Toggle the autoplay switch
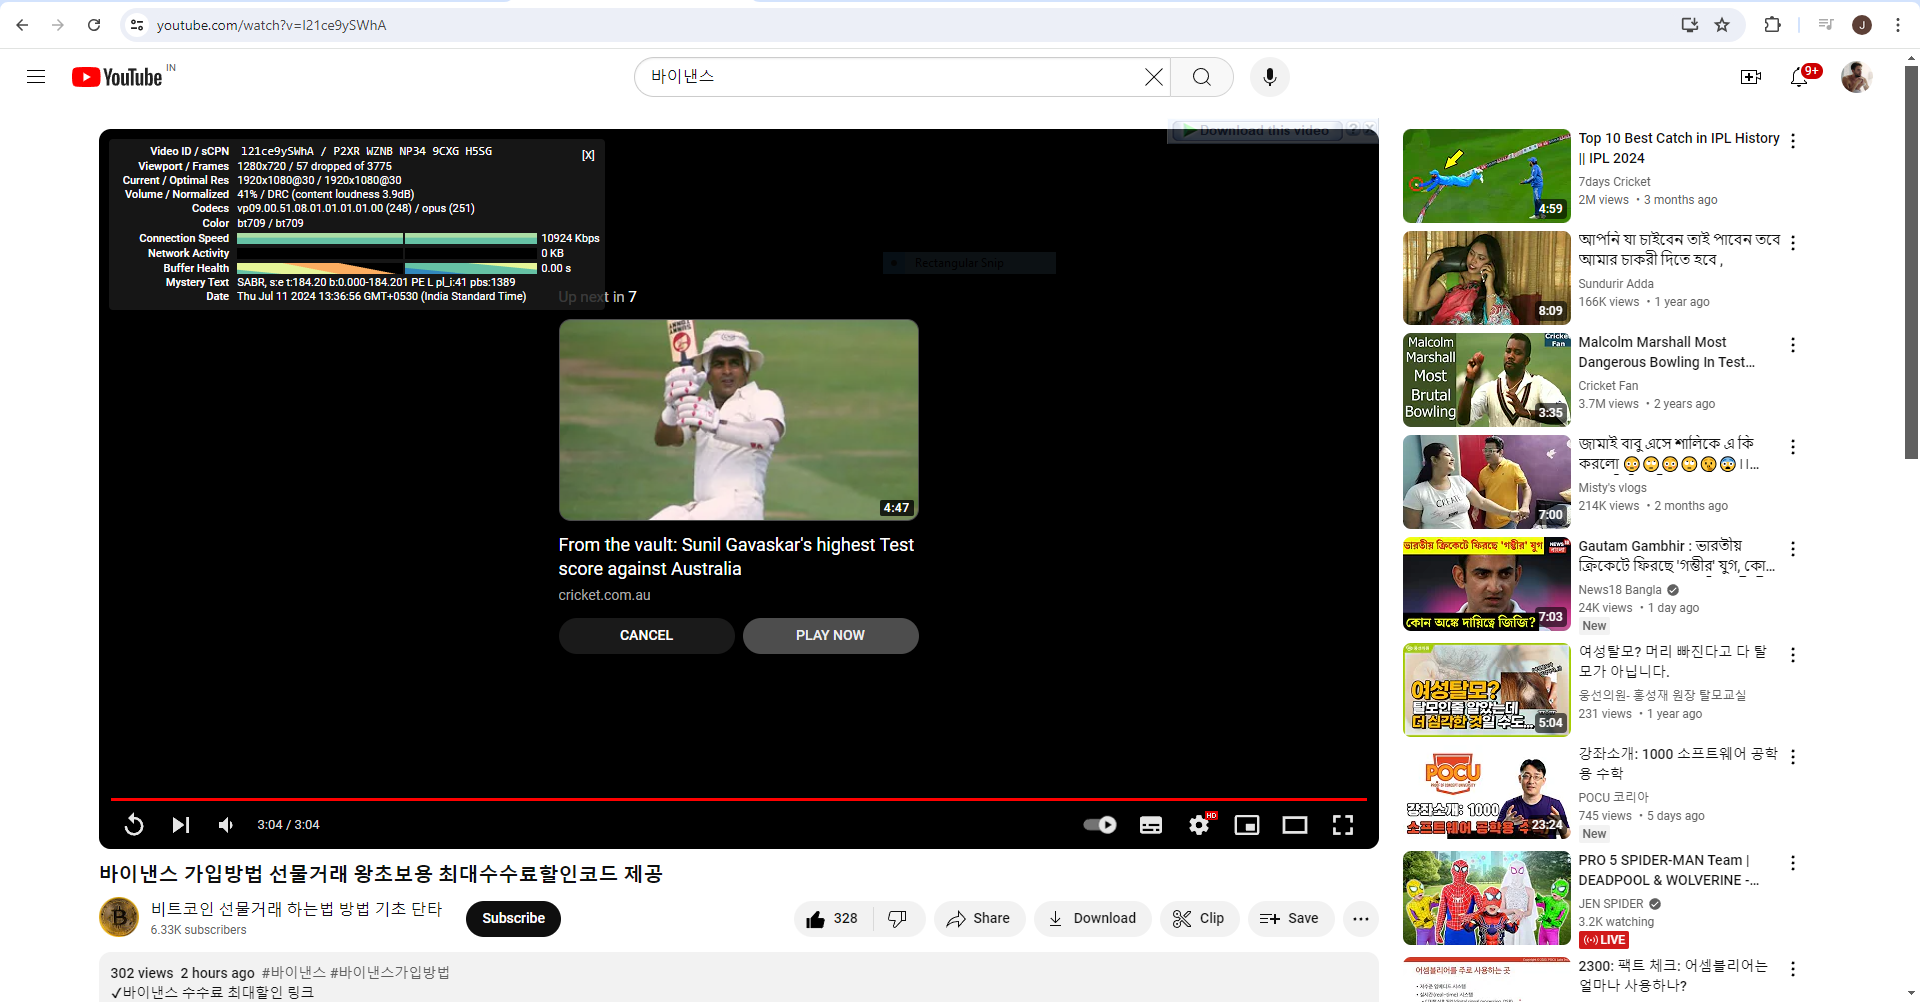This screenshot has width=1920, height=1002. 1100,825
